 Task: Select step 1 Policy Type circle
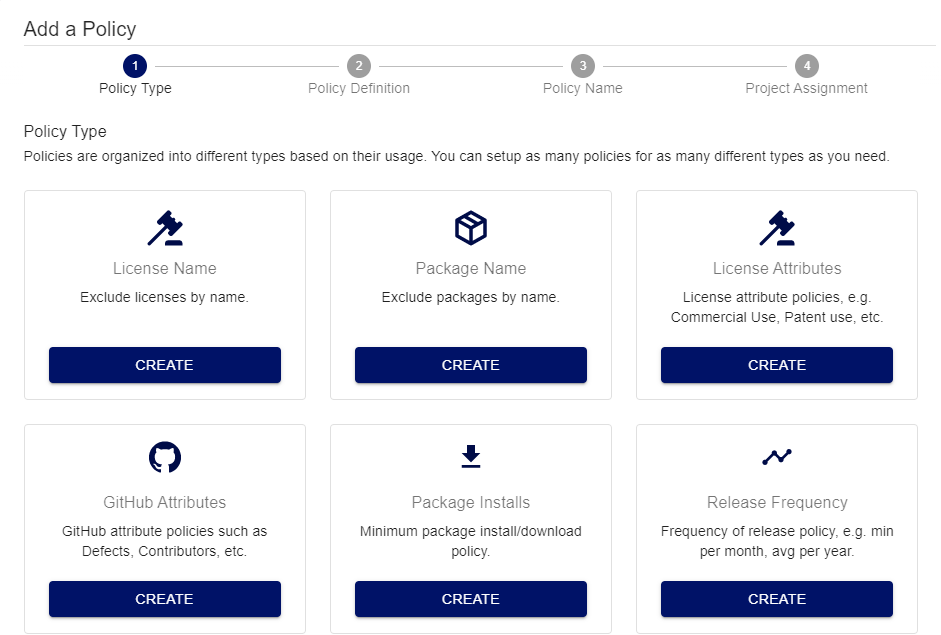[x=135, y=66]
